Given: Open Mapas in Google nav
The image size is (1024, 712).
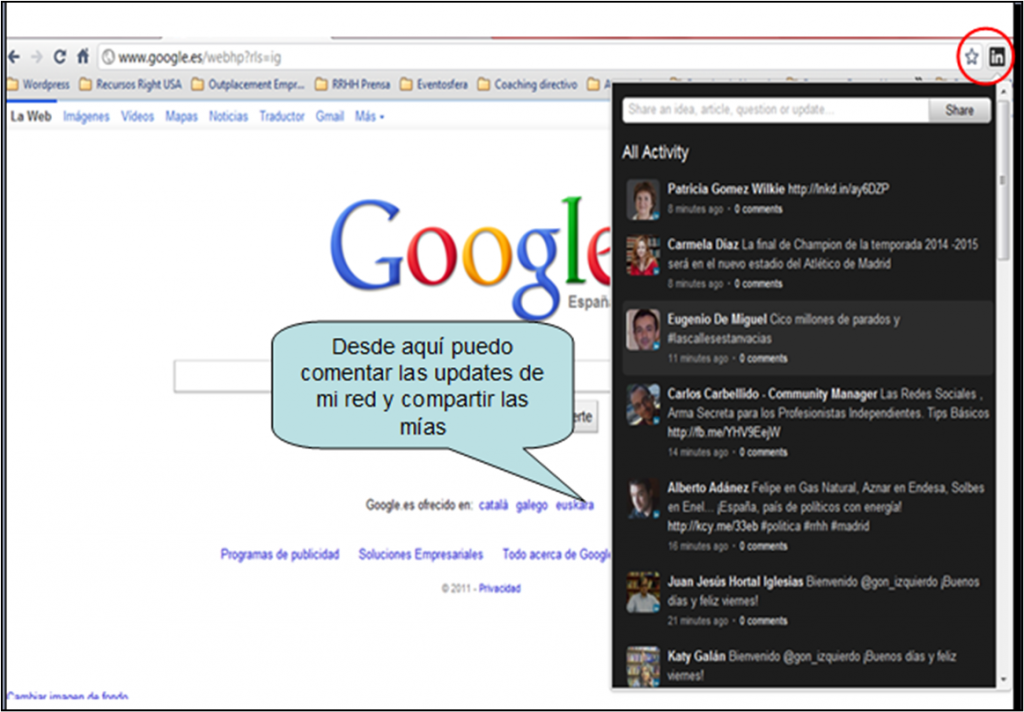Looking at the screenshot, I should [181, 116].
